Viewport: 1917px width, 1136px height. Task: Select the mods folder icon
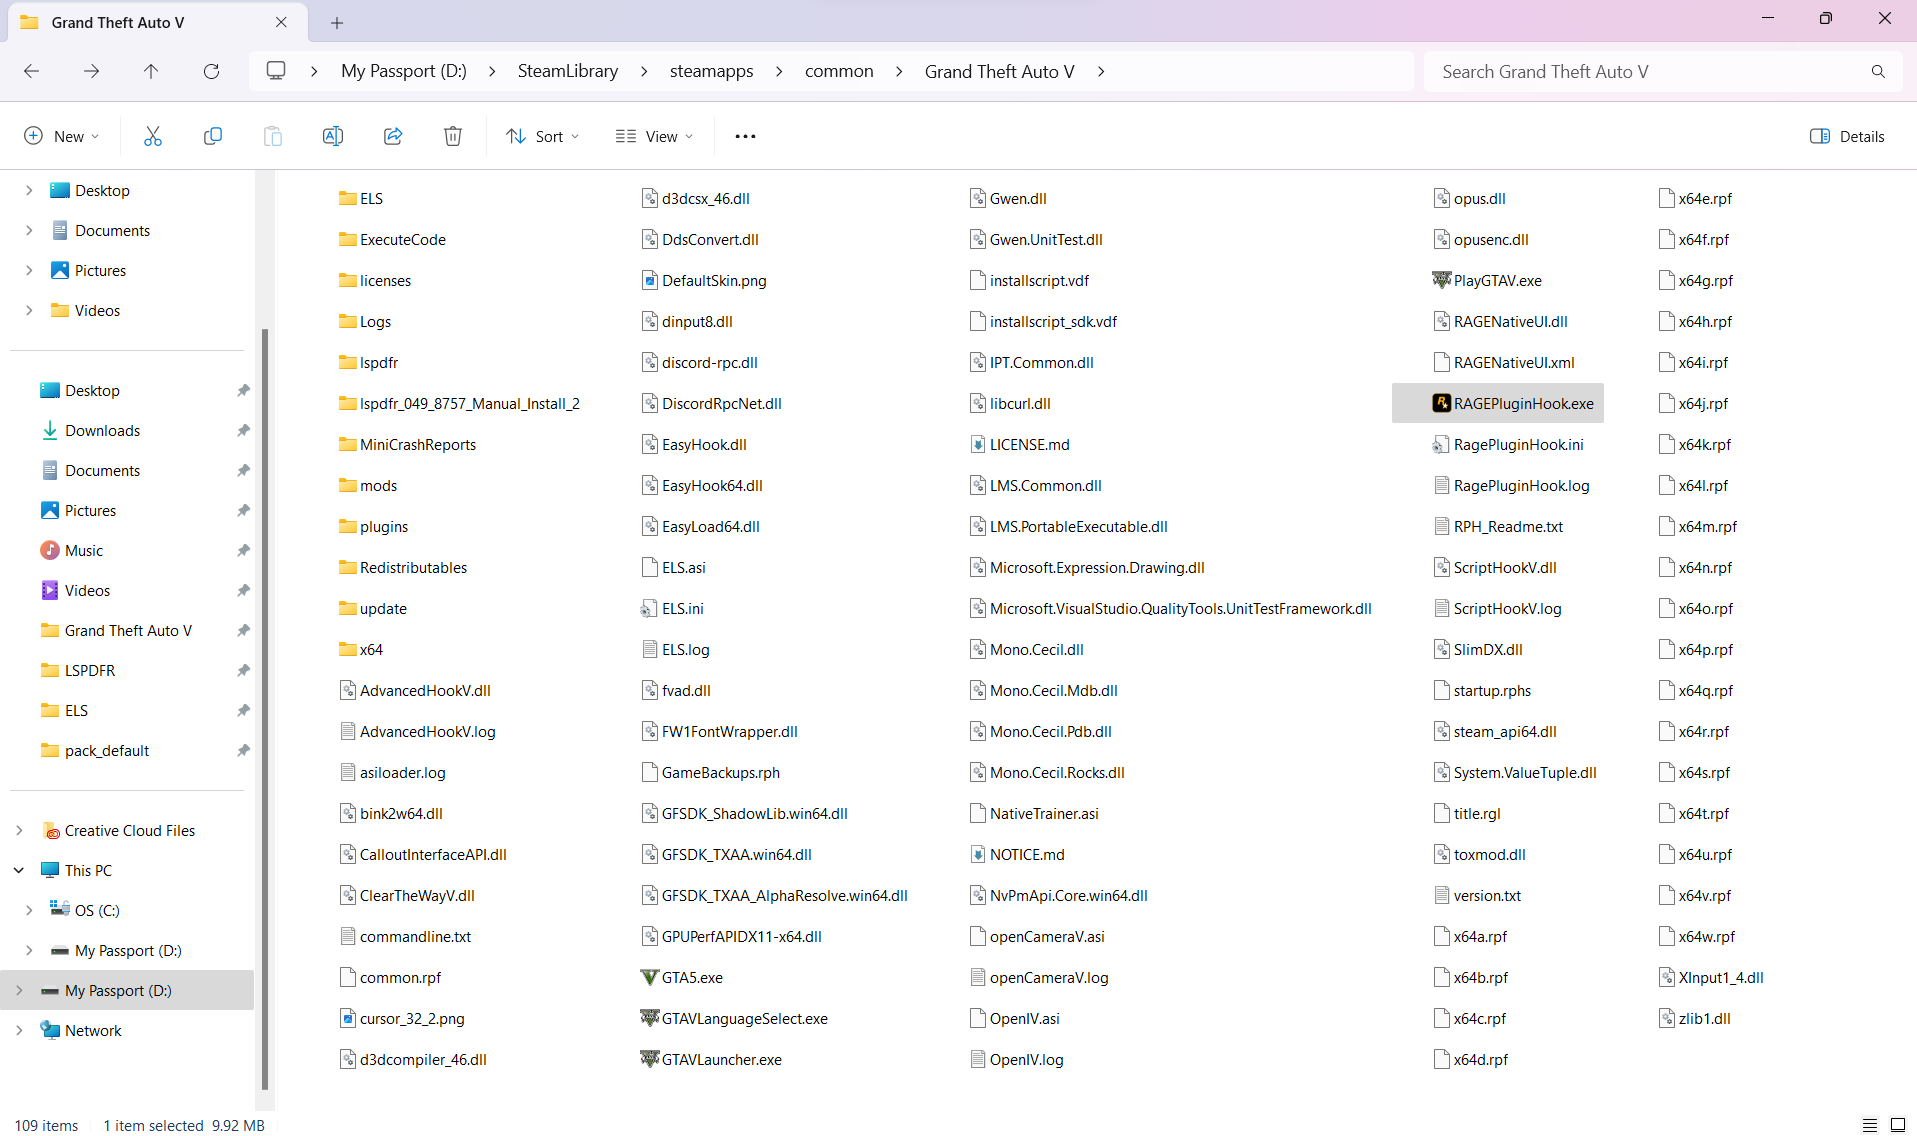coord(347,485)
